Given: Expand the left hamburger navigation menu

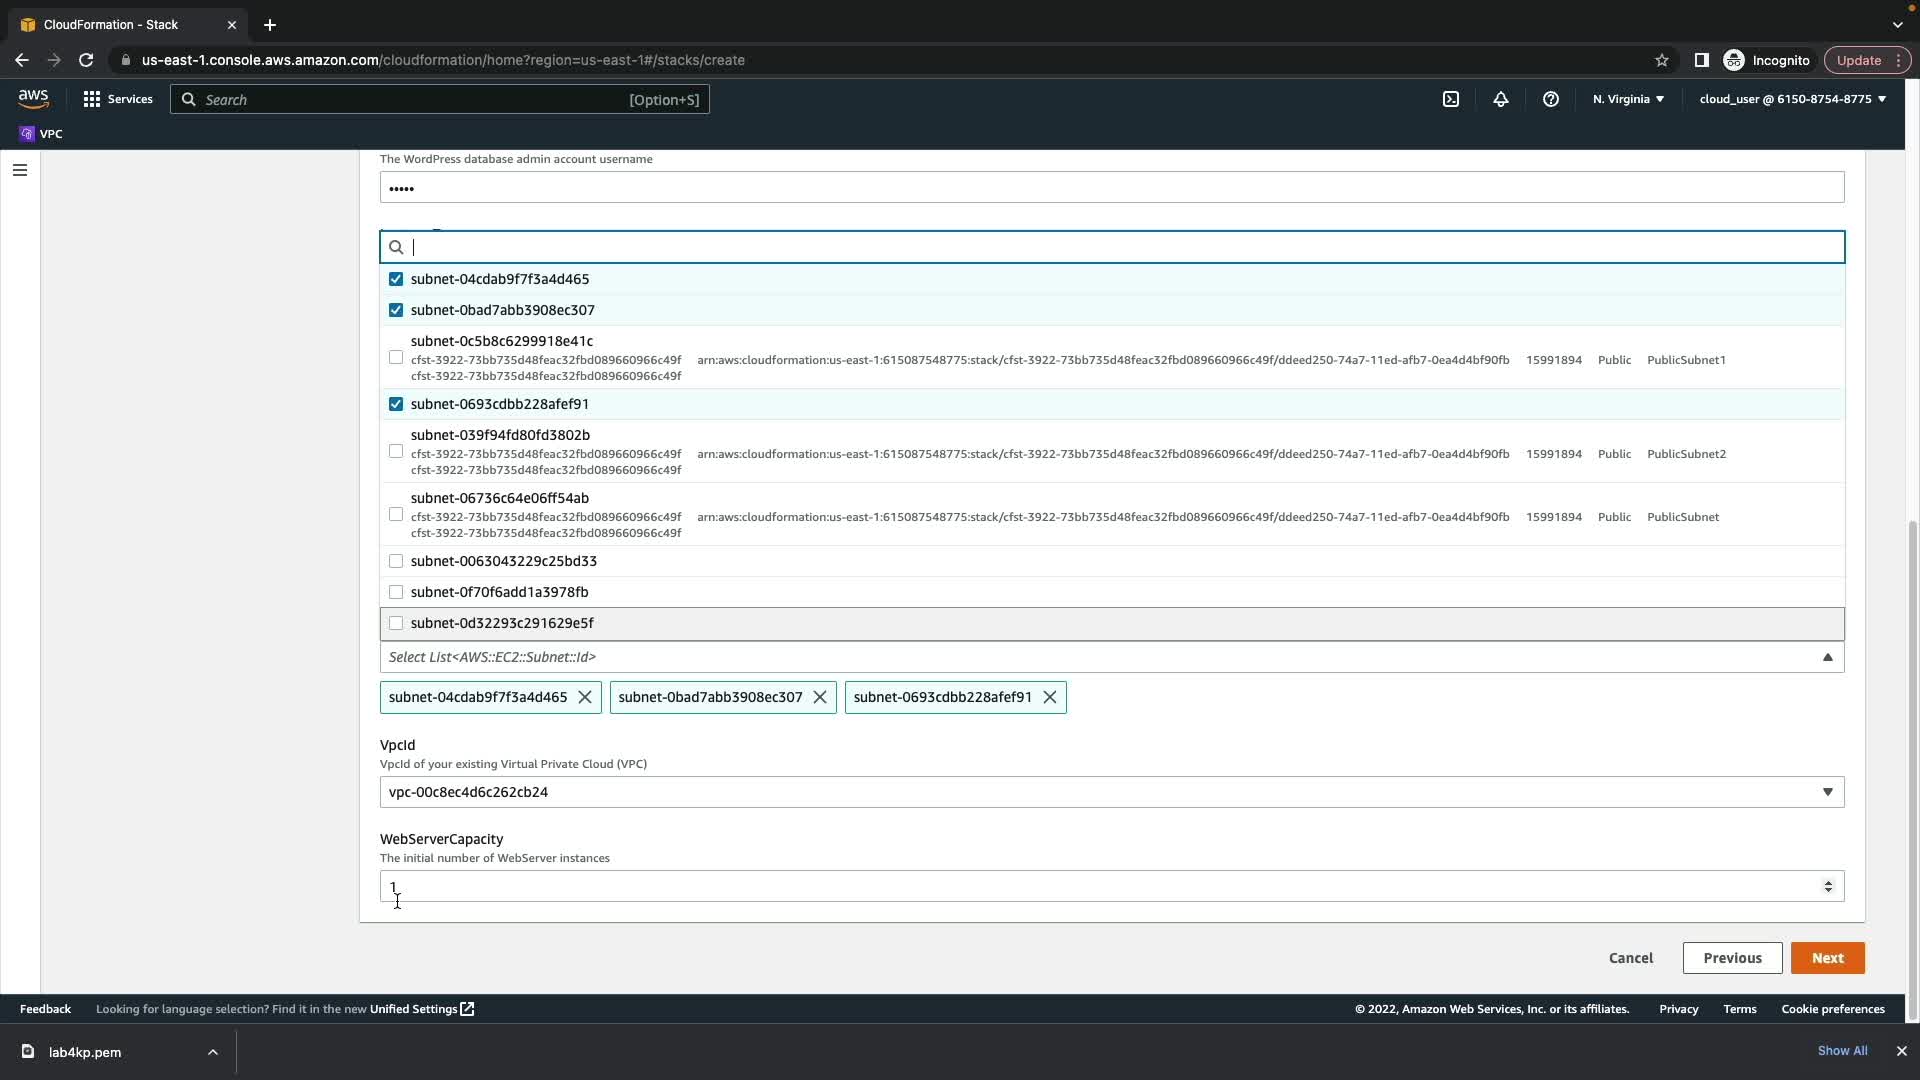Looking at the screenshot, I should click(19, 170).
